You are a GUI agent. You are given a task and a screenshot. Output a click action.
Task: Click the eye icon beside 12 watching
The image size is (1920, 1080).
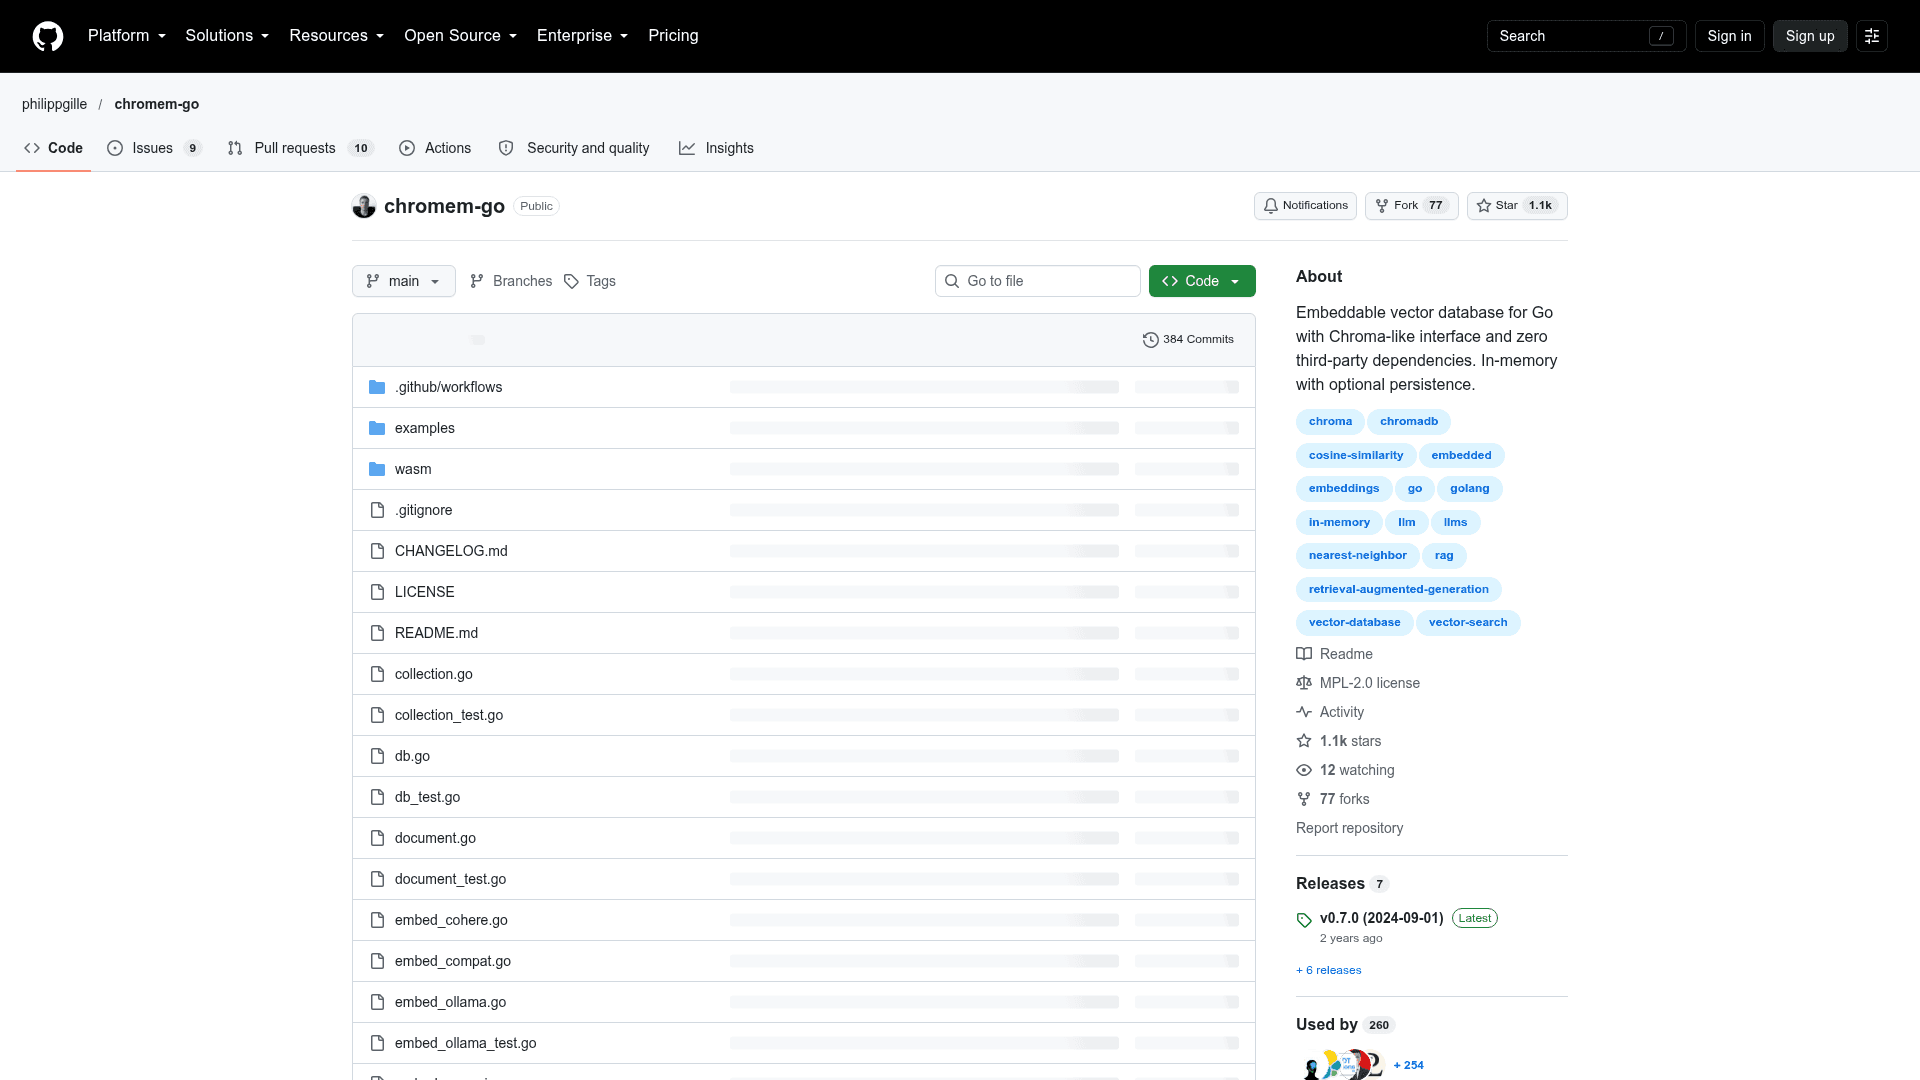pyautogui.click(x=1304, y=770)
